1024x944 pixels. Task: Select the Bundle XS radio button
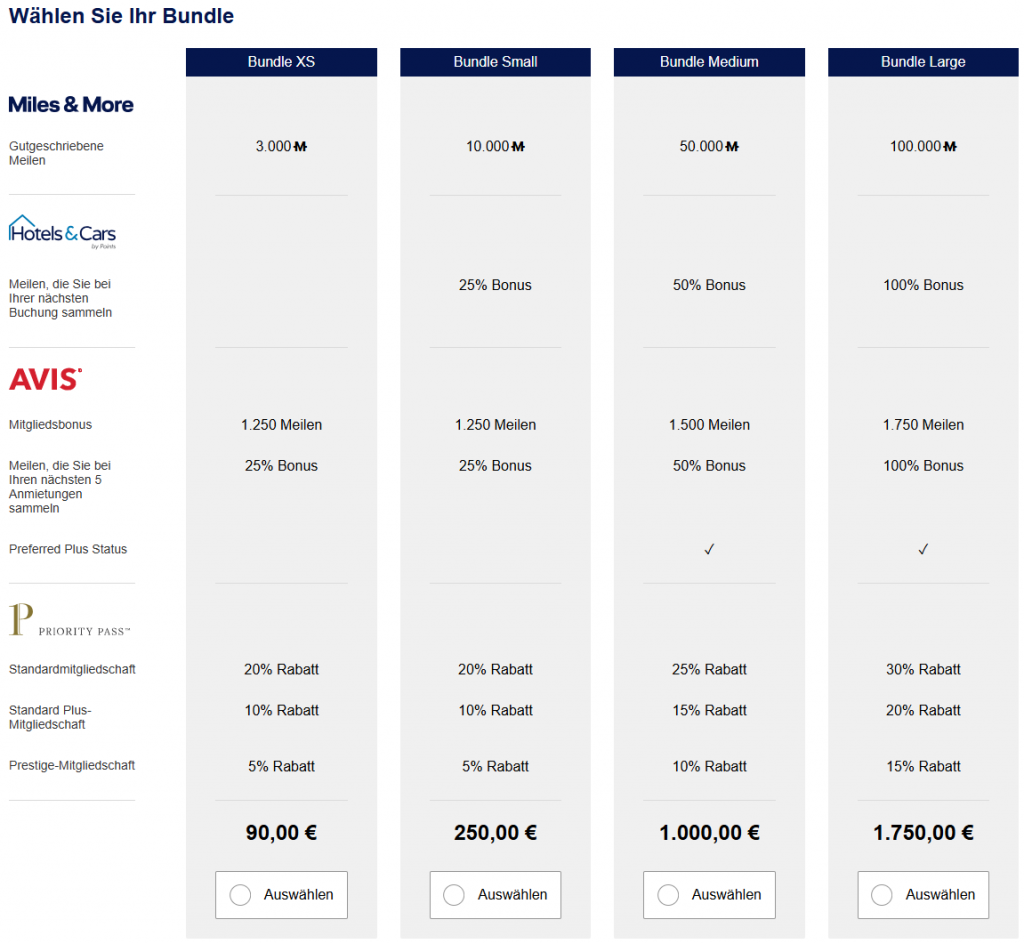tap(240, 895)
